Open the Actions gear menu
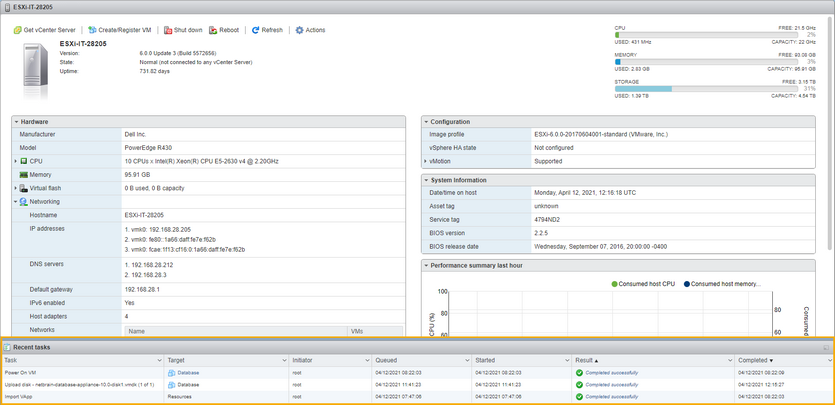The width and height of the screenshot is (835, 405). 310,30
